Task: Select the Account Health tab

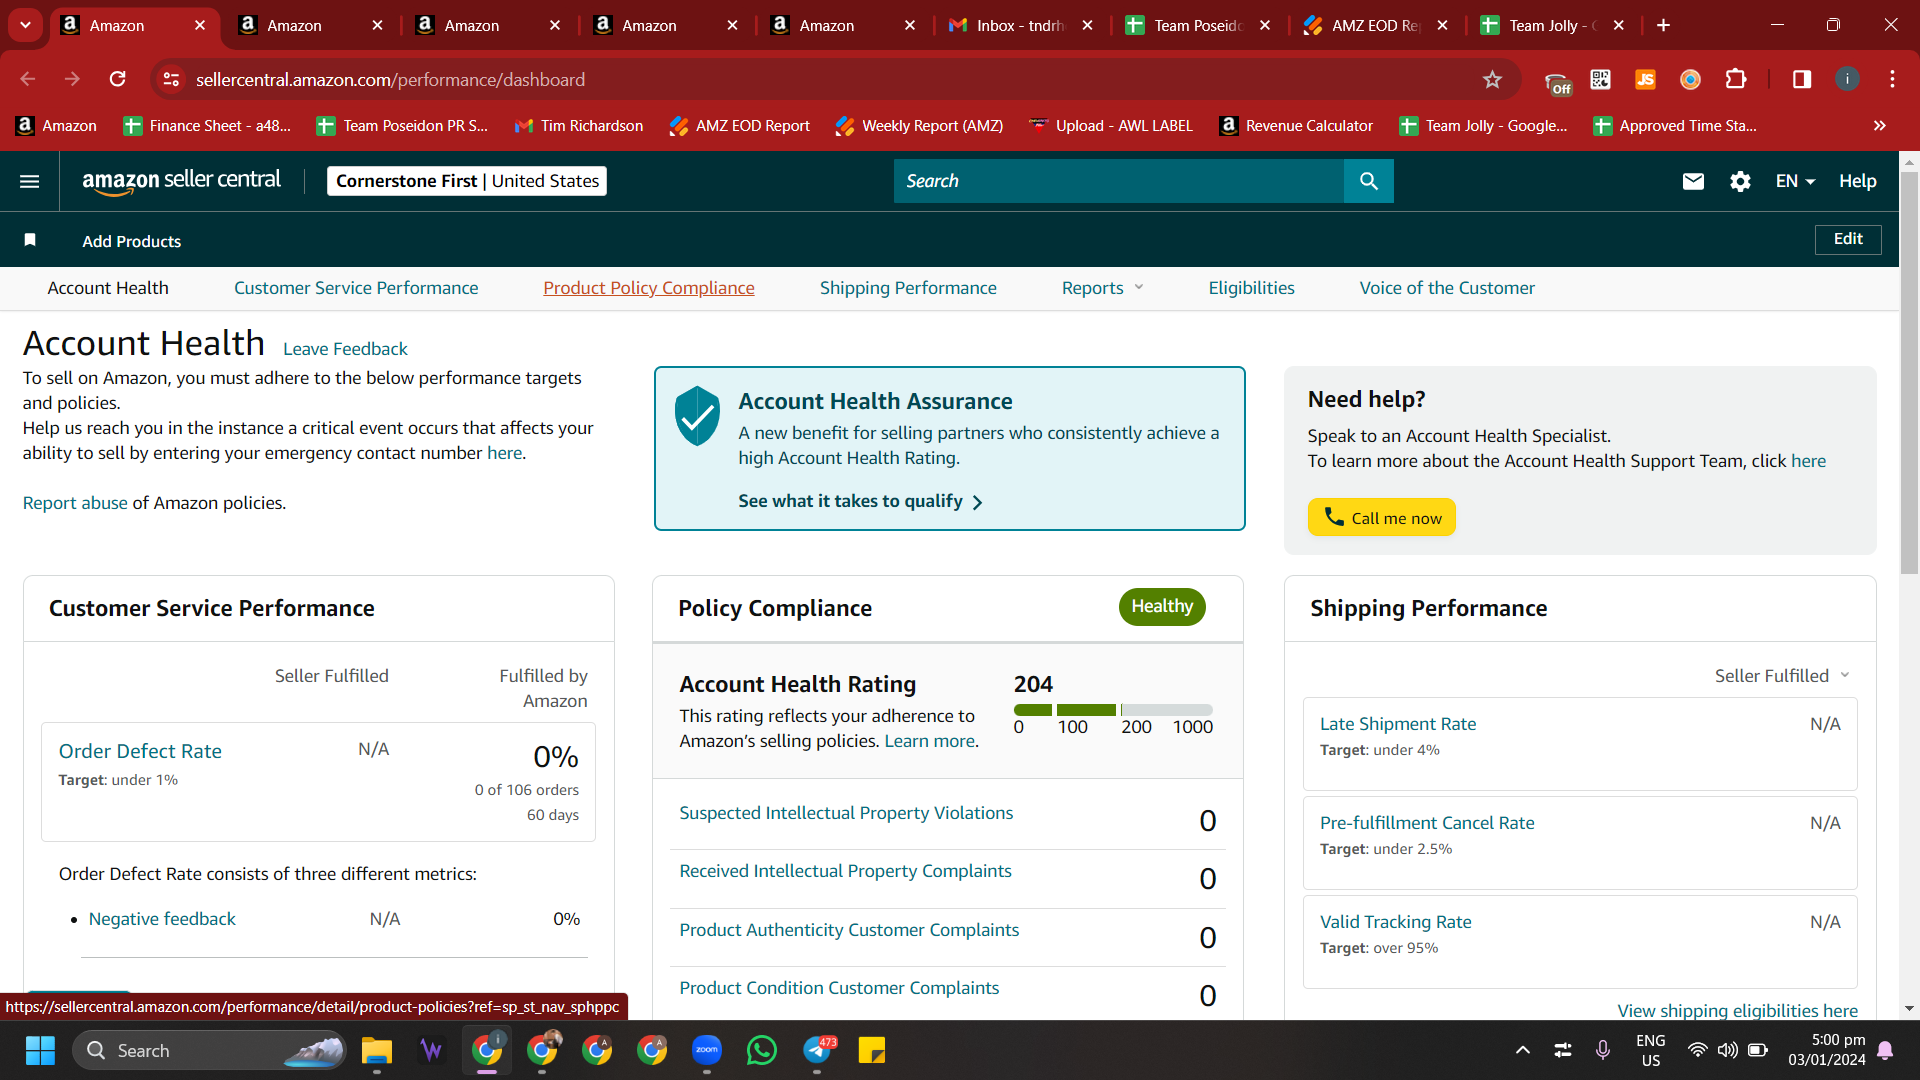Action: [108, 288]
